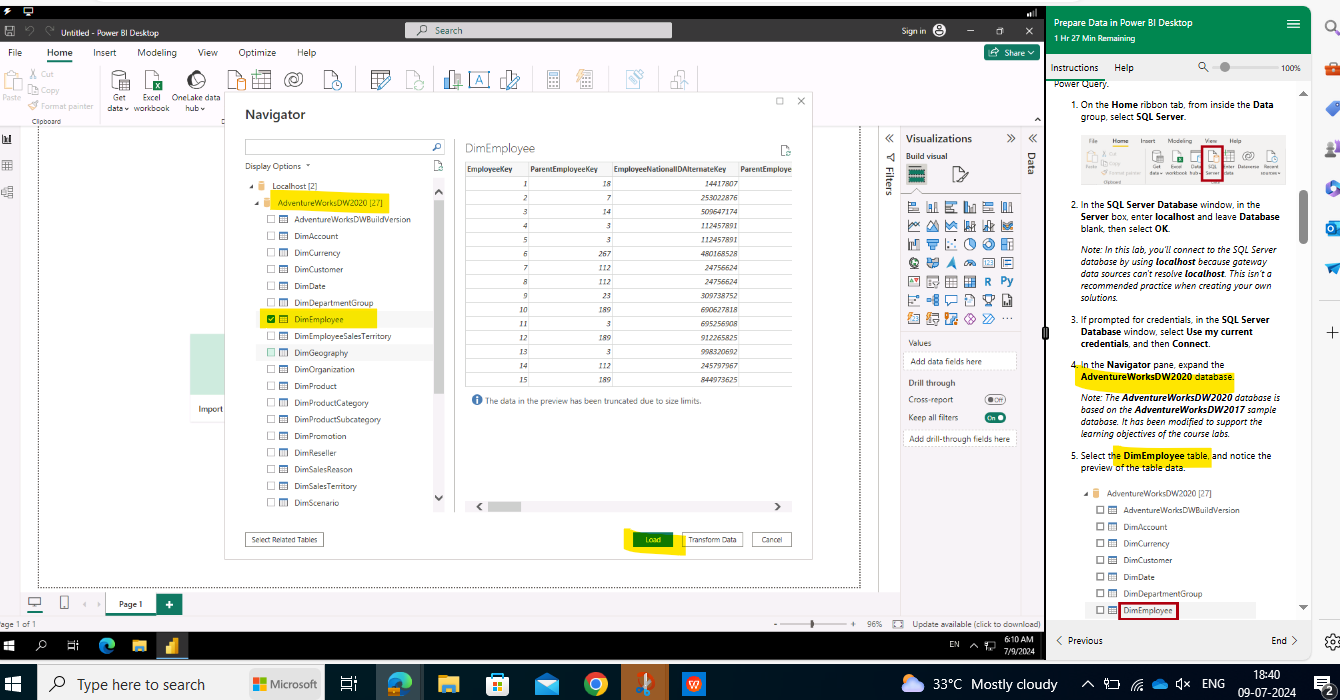
Task: Switch to the Insert ribbon tab
Action: click(104, 53)
